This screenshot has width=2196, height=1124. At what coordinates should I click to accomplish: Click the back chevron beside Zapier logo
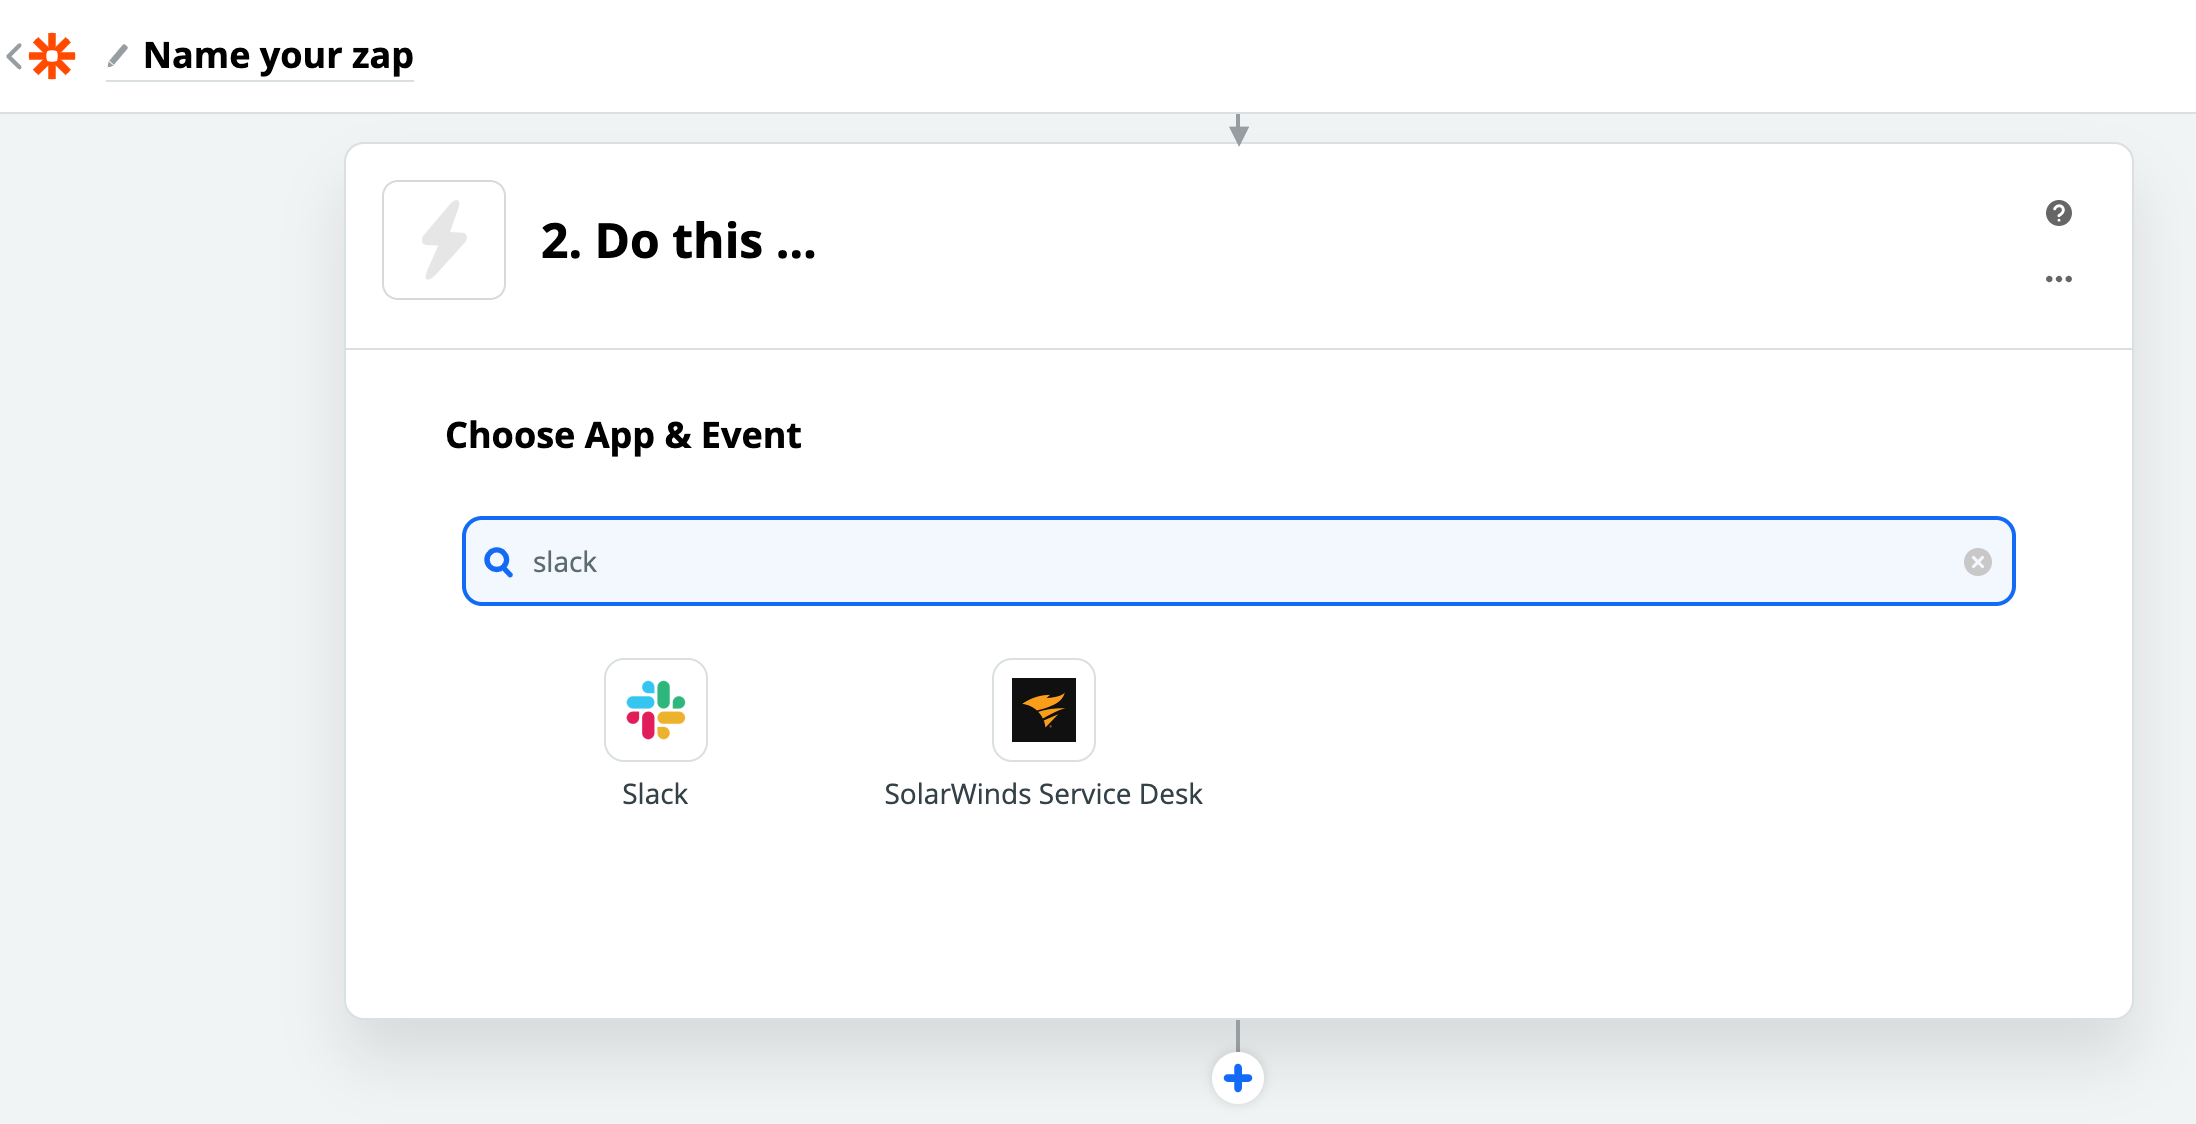14,56
